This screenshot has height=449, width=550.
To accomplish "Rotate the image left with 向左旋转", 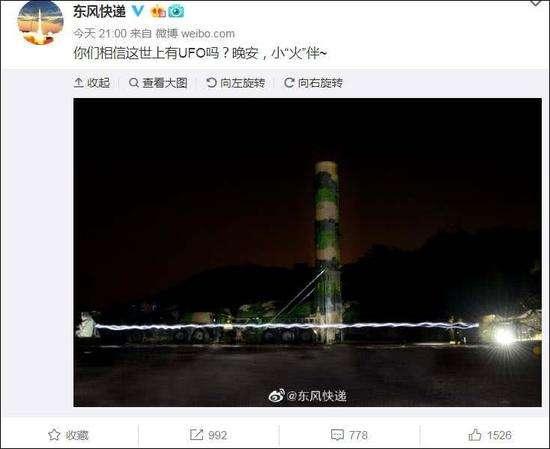I will [x=236, y=83].
